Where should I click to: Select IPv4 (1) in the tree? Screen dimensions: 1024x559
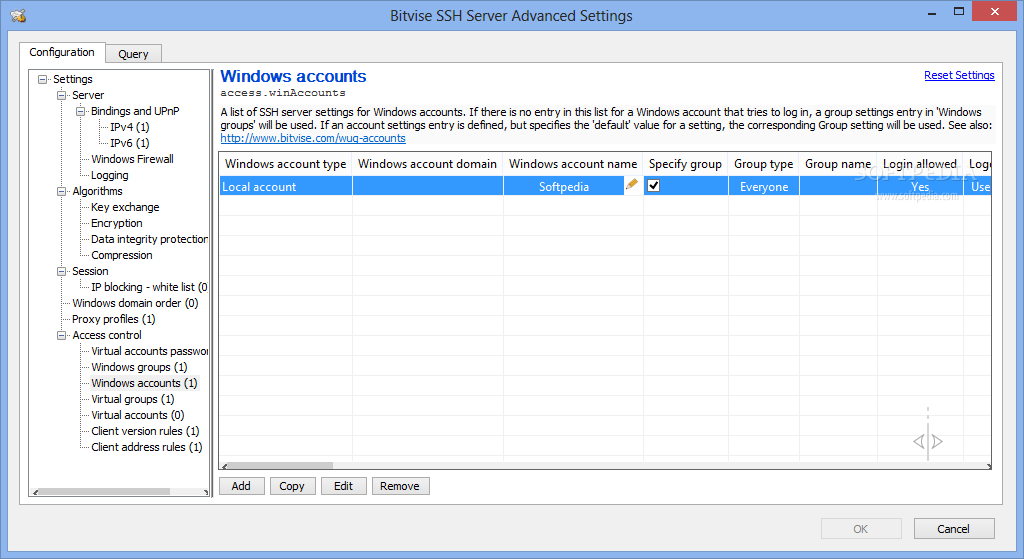tap(129, 127)
